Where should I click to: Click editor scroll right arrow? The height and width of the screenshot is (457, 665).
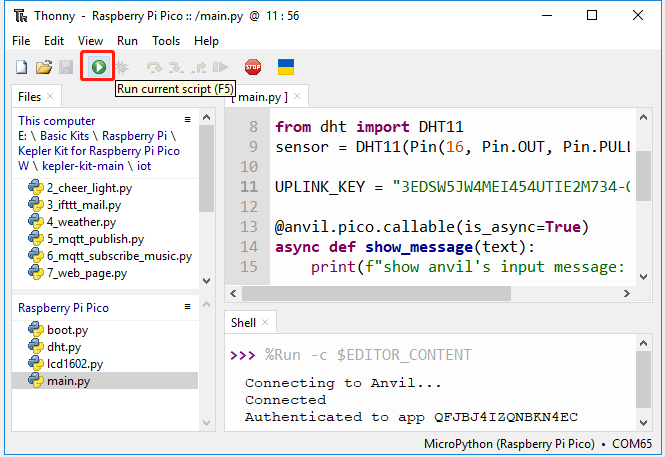pos(626,293)
